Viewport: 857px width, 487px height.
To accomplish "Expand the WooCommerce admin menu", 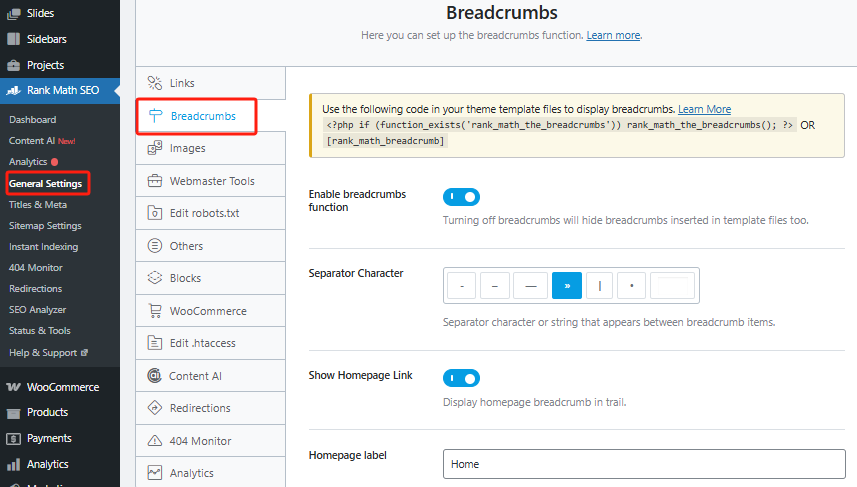I will point(62,387).
